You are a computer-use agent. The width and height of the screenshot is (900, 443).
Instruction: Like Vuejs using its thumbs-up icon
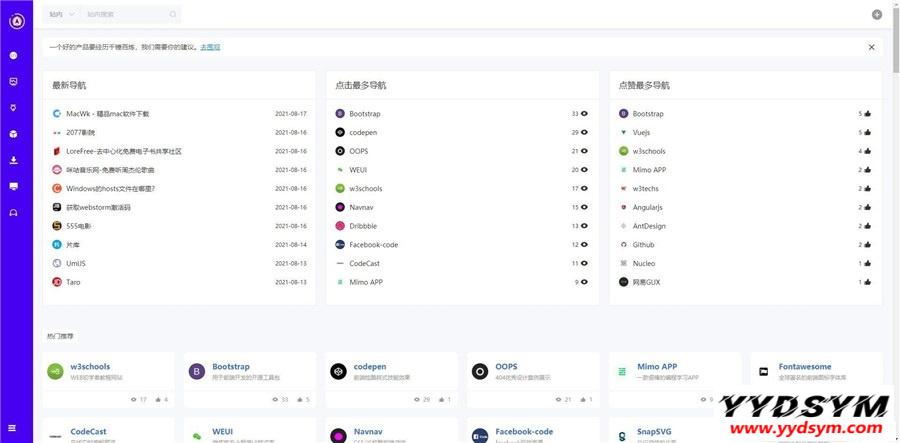point(867,133)
